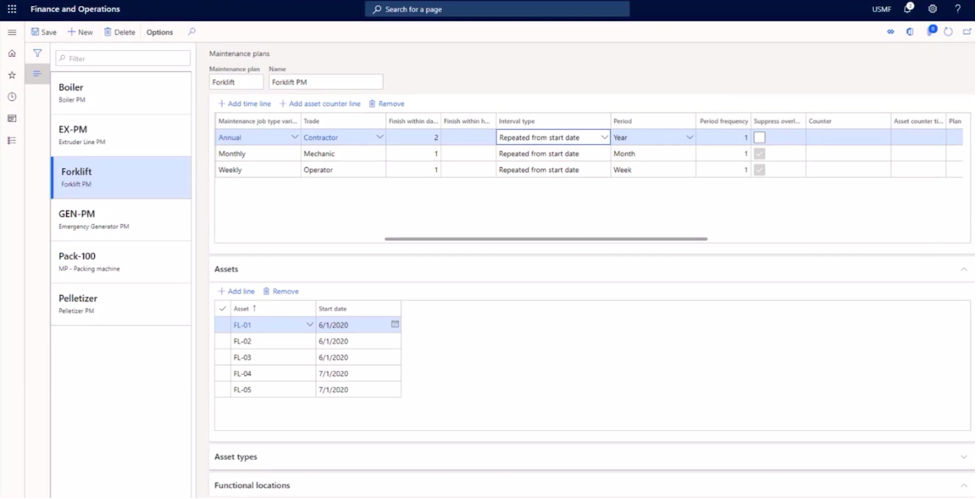Toggle Suppress overlap checkbox on Monthly row
This screenshot has height=499, width=977.
tap(760, 154)
